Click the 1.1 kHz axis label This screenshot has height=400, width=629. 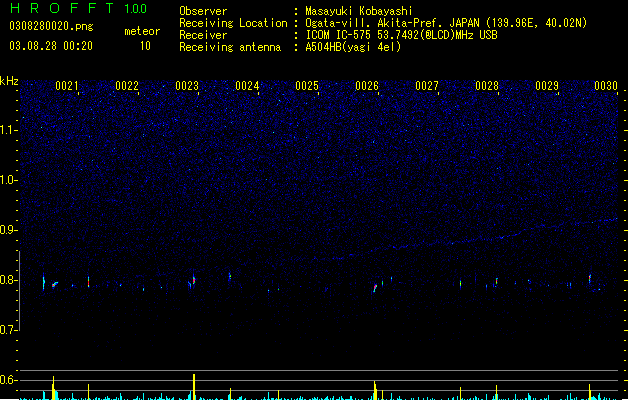(x=9, y=130)
